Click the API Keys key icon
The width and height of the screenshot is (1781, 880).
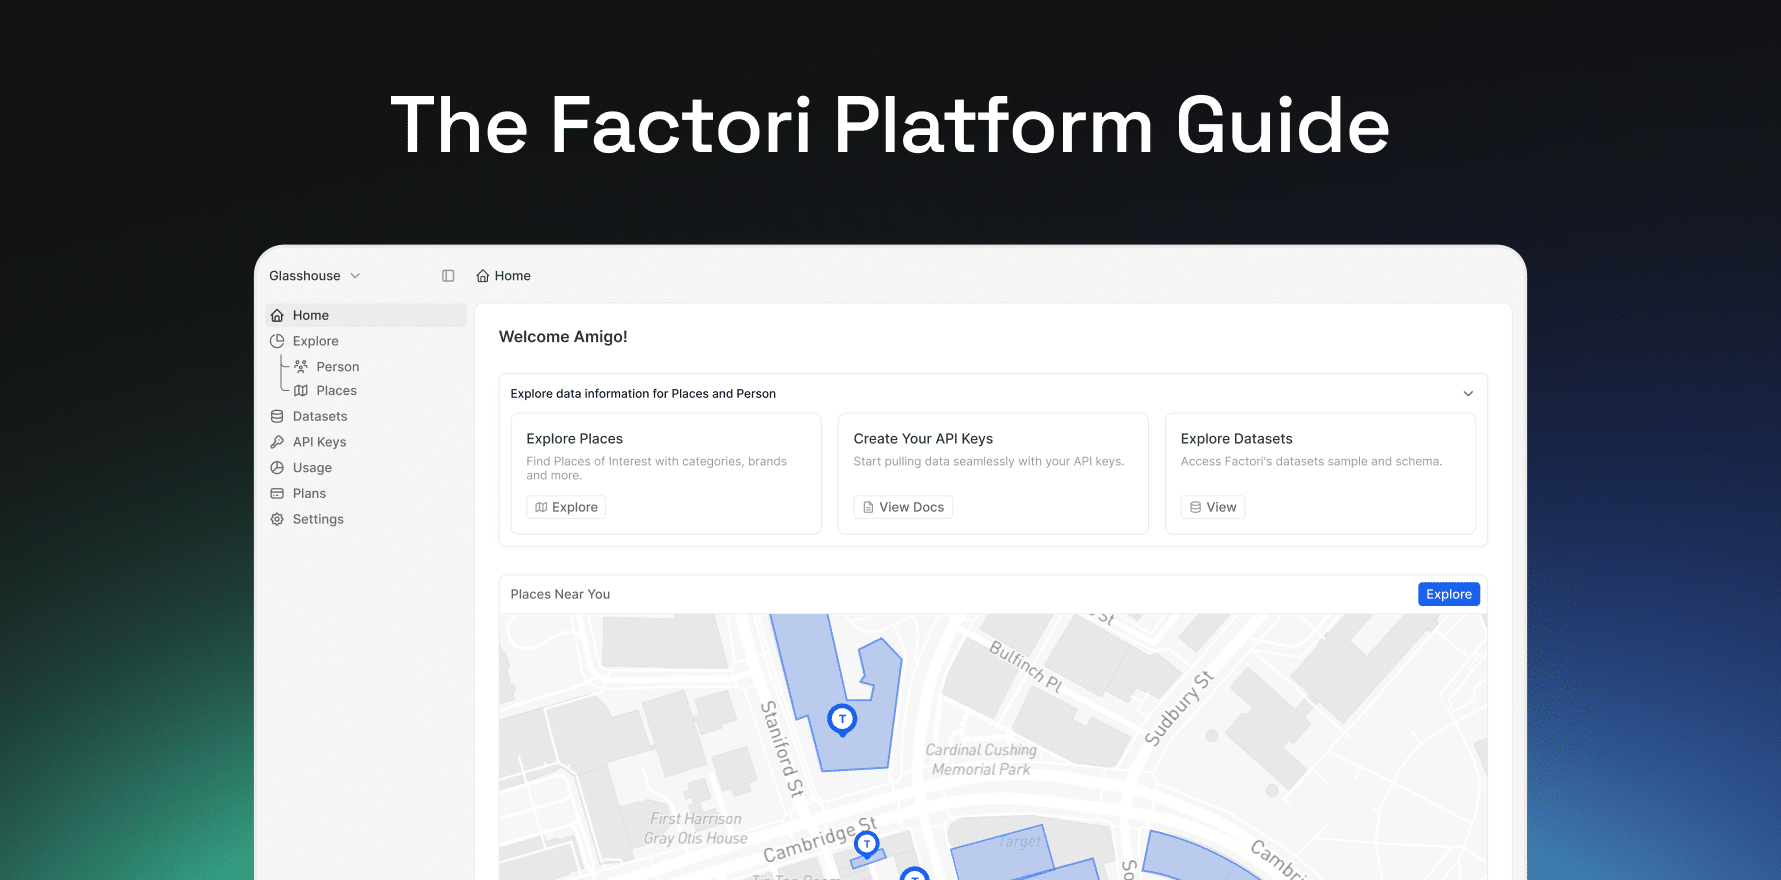coord(277,442)
